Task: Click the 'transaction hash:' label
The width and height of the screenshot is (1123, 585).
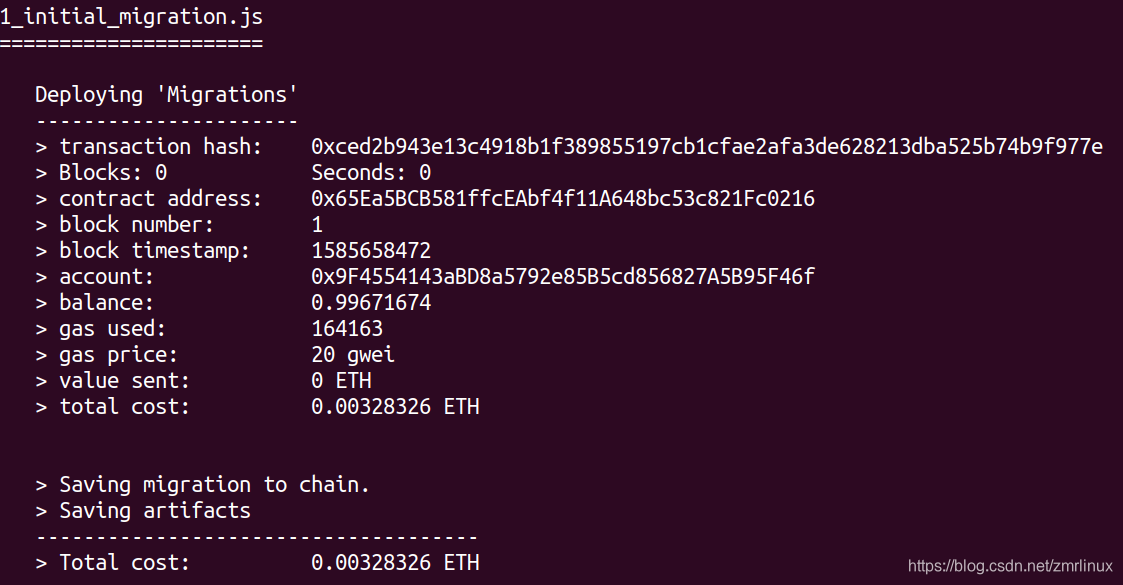Action: (160, 147)
